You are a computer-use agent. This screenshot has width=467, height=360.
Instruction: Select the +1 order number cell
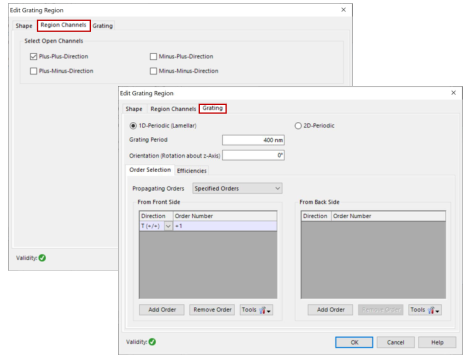point(225,226)
